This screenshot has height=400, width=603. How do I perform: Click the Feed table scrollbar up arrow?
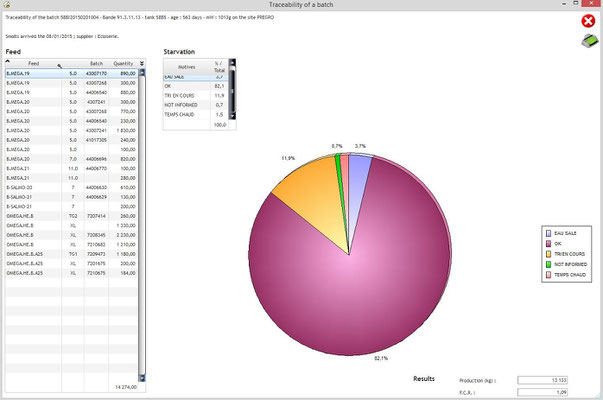(x=142, y=72)
